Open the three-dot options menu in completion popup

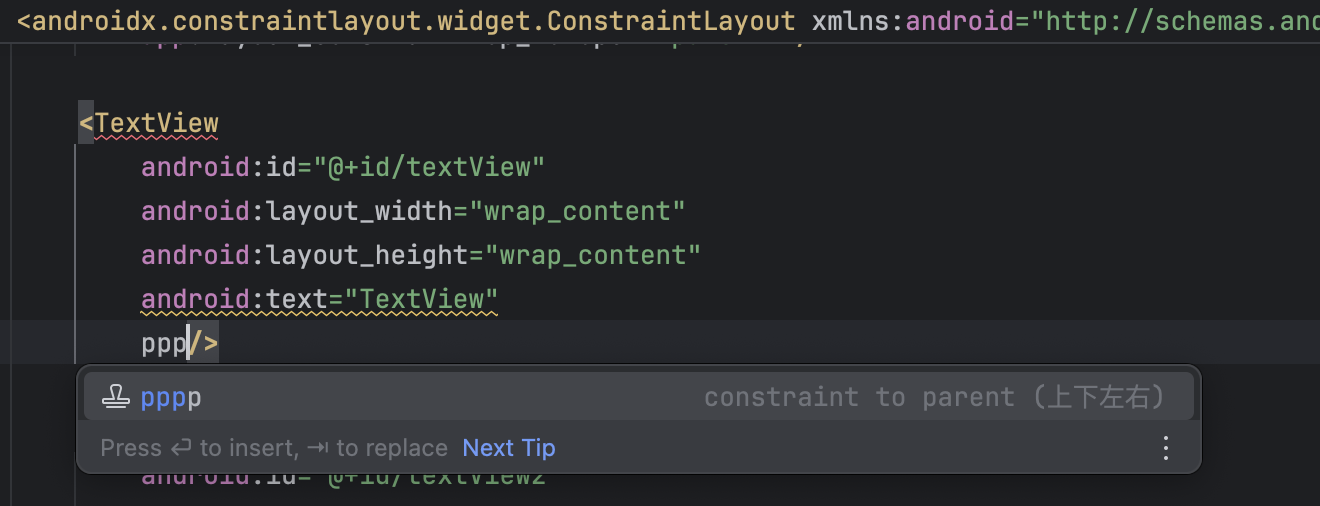point(1165,448)
